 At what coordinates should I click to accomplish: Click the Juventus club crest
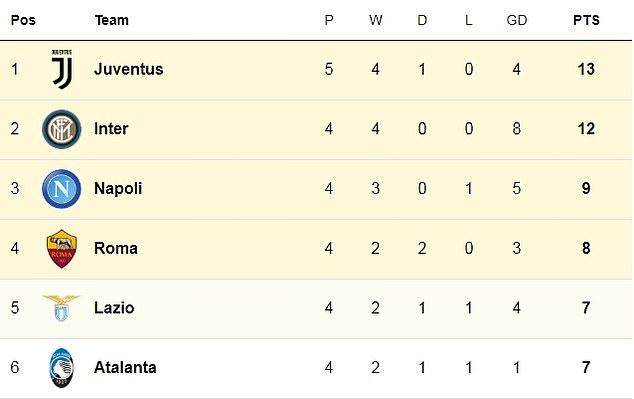tap(62, 69)
